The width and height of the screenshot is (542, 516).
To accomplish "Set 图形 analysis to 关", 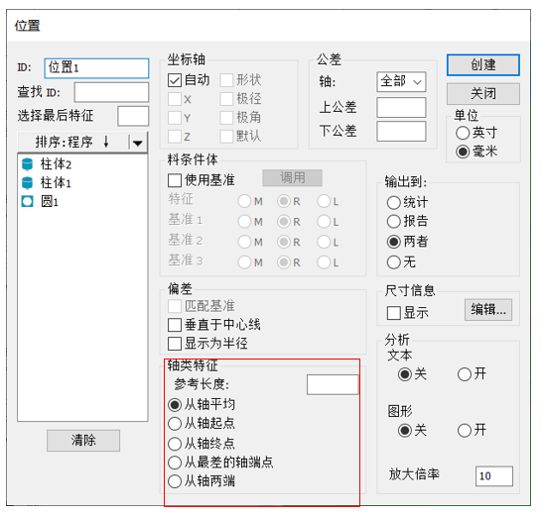I will (404, 431).
